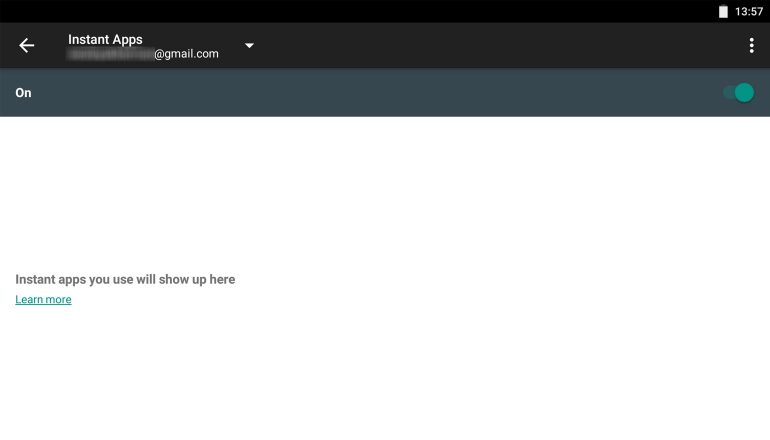Open the Learn more link

[x=43, y=300]
